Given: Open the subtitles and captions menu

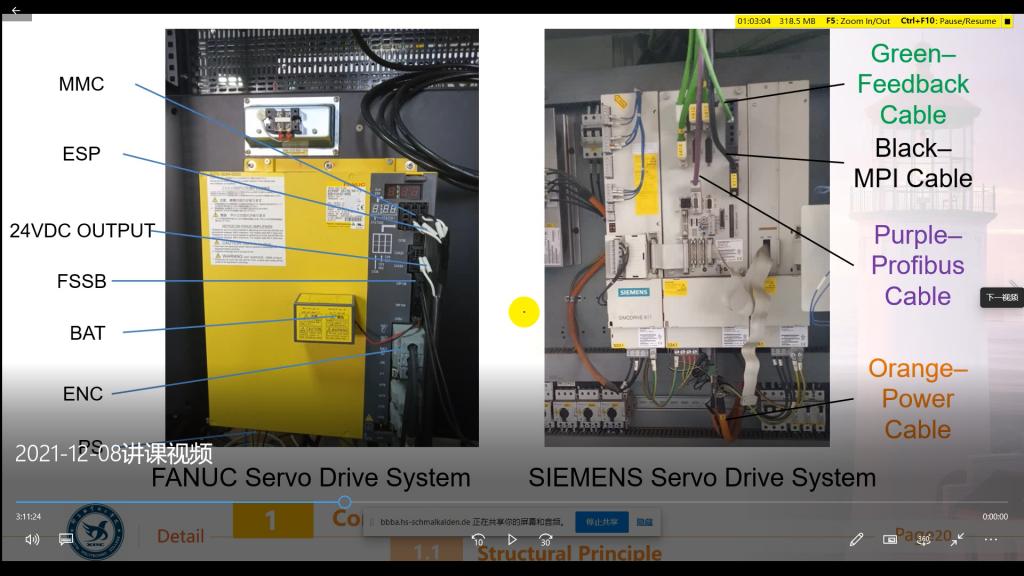Looking at the screenshot, I should [66, 539].
